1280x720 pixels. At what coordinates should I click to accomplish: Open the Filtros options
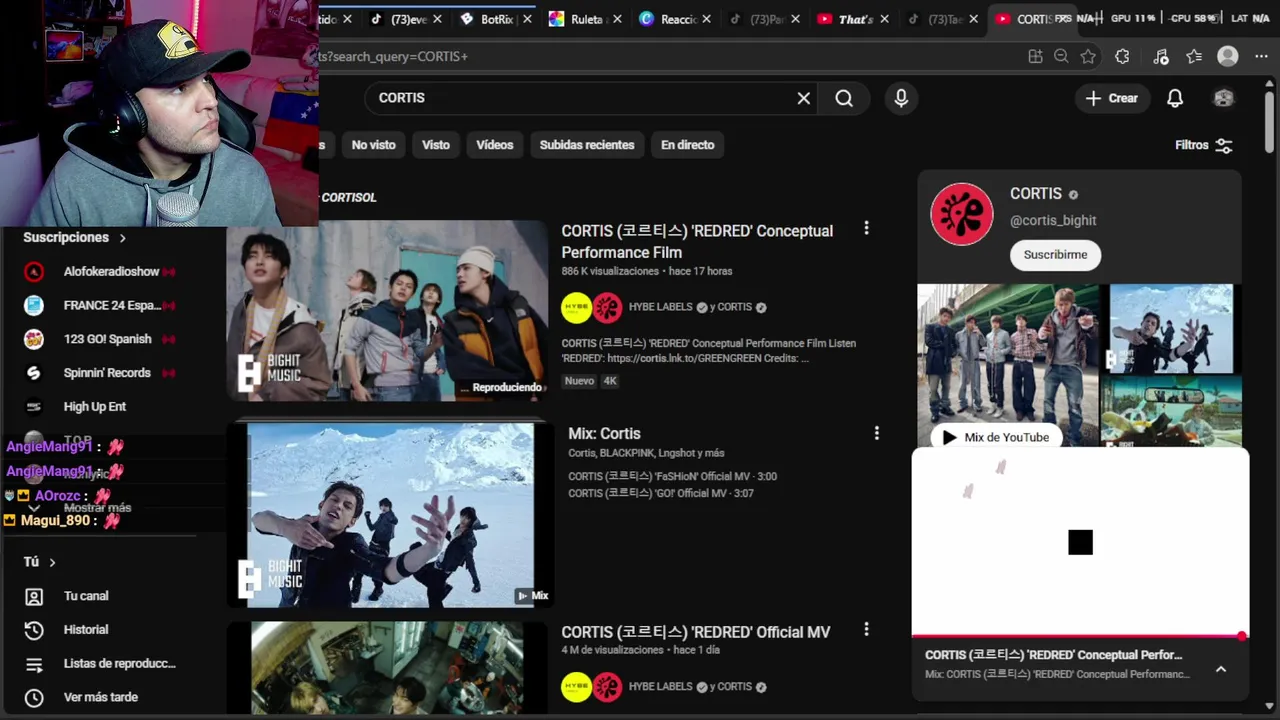click(x=1203, y=145)
